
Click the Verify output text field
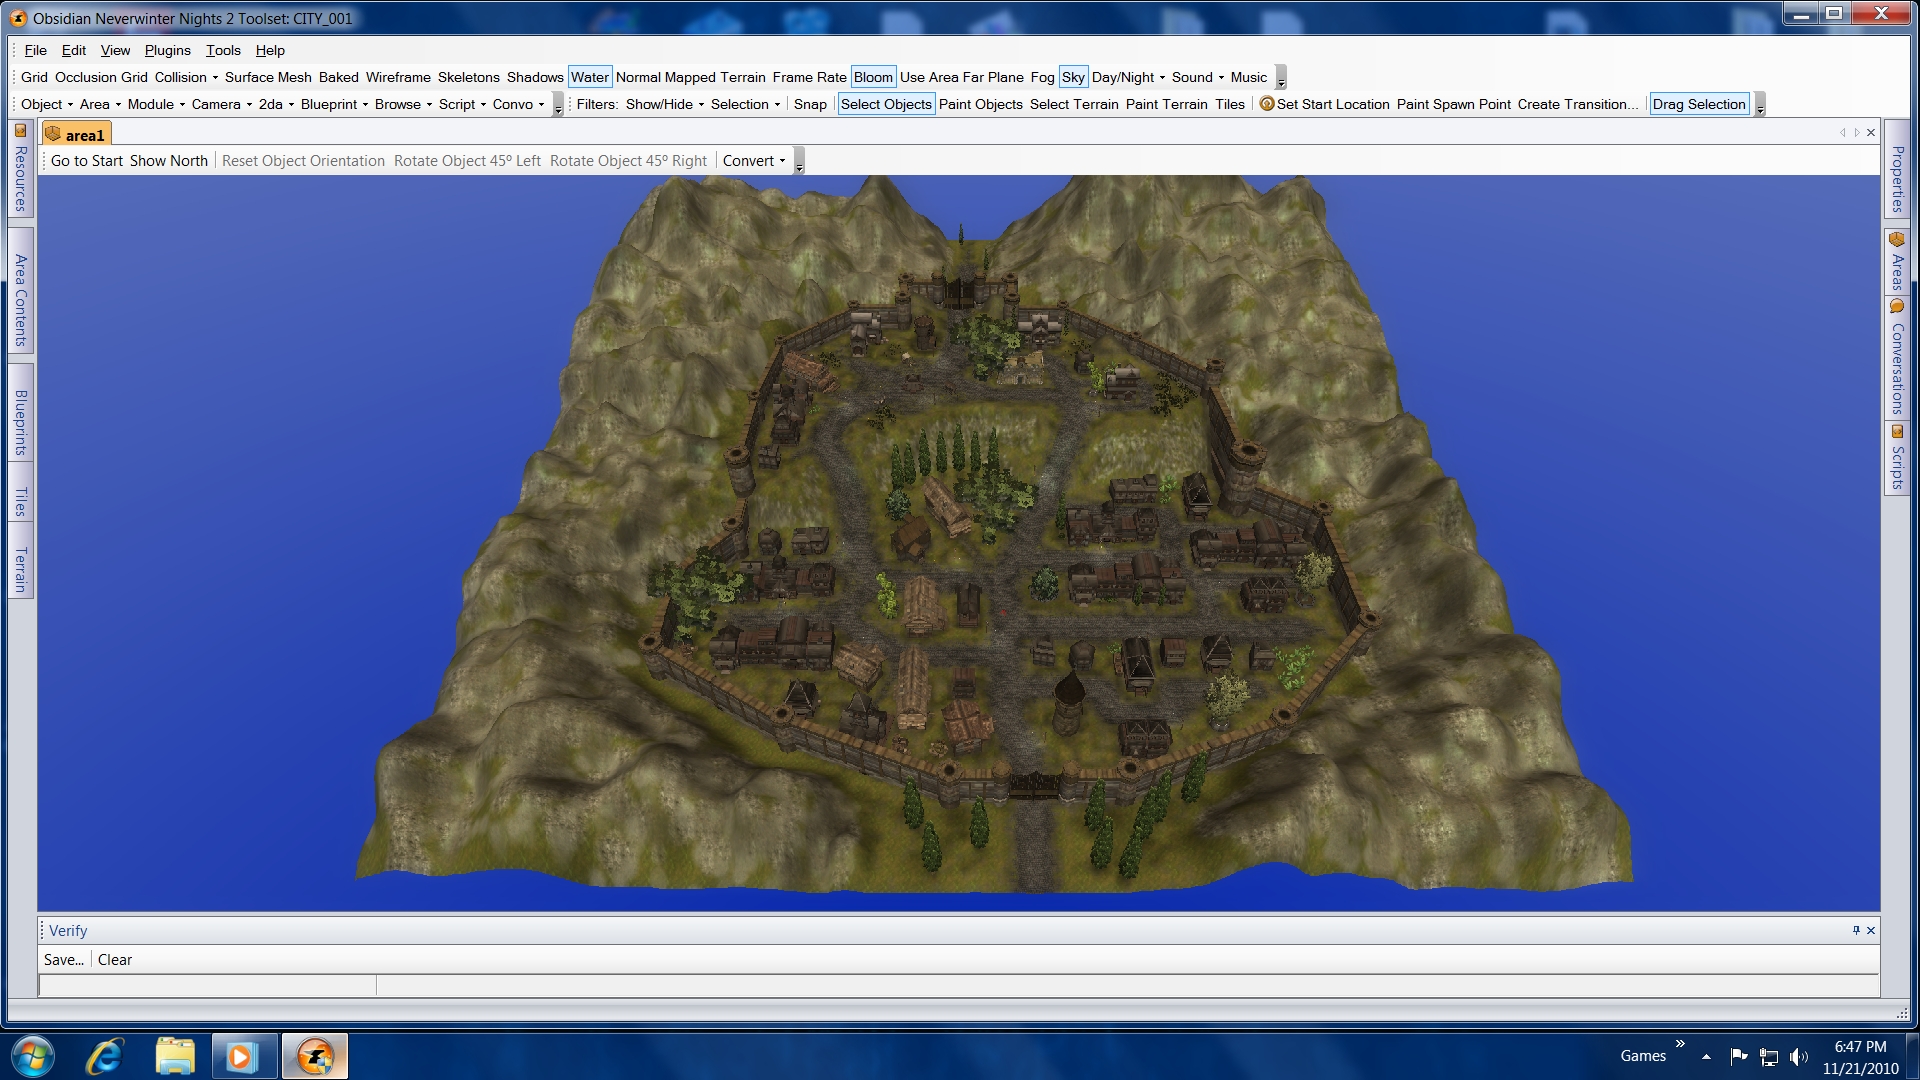207,986
